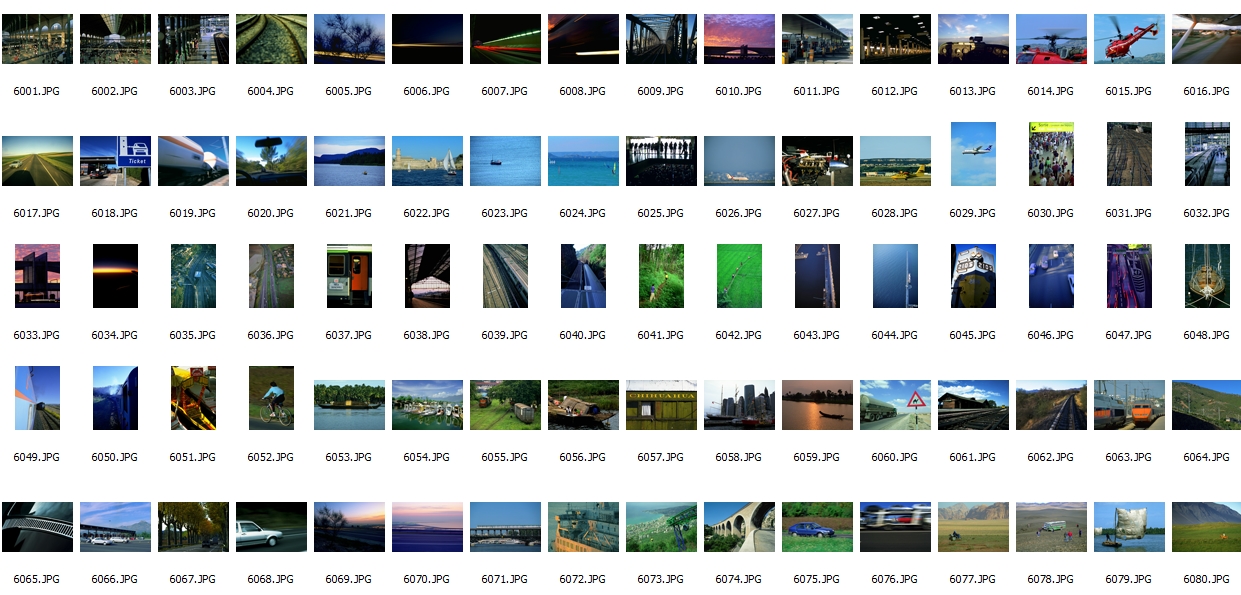Select the sunset boat photo 6059.JPG
This screenshot has width=1241, height=595.
tap(817, 405)
